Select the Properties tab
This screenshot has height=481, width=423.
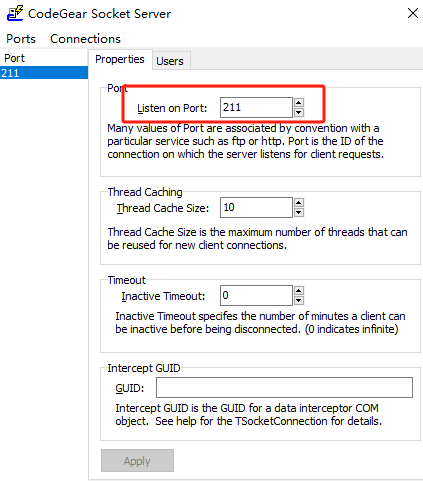pyautogui.click(x=120, y=59)
